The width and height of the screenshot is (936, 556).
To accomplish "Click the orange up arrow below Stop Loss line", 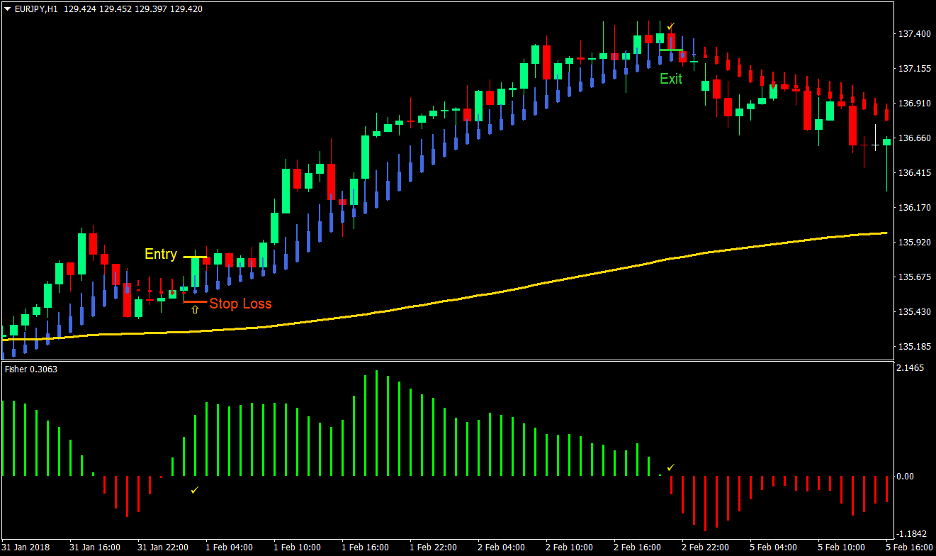I will 195,311.
